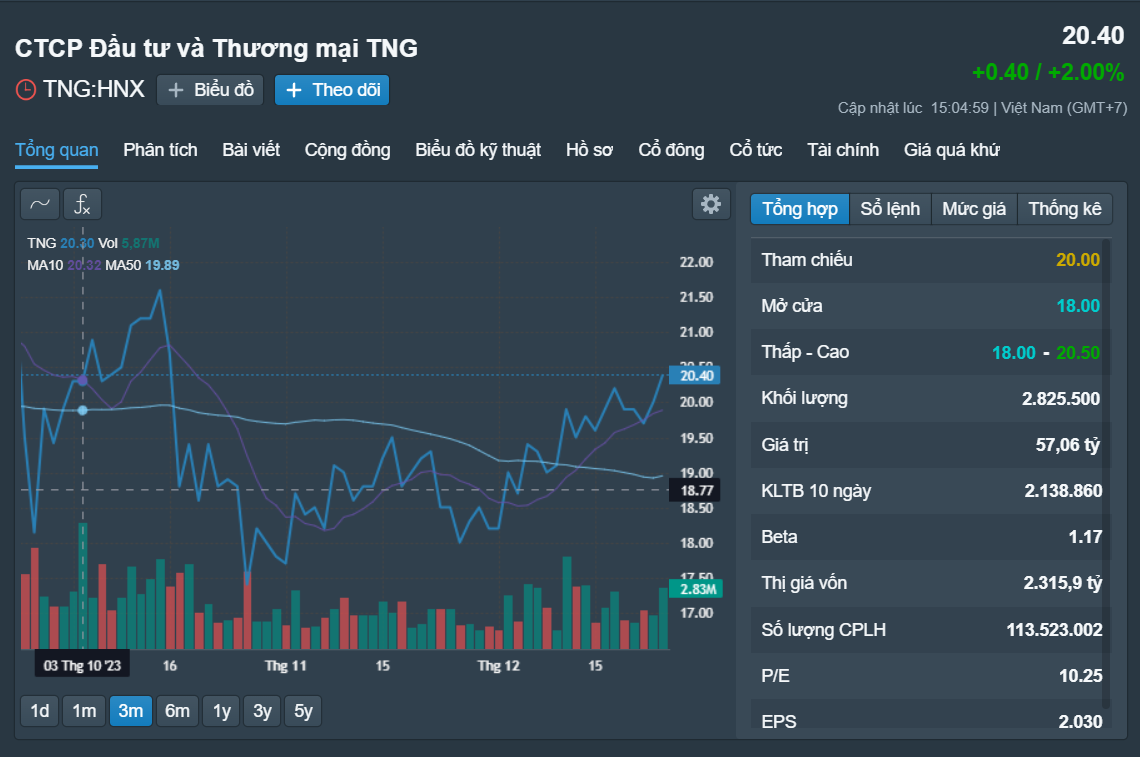Open the Bài viết tab
The height and width of the screenshot is (757, 1140).
[252, 151]
